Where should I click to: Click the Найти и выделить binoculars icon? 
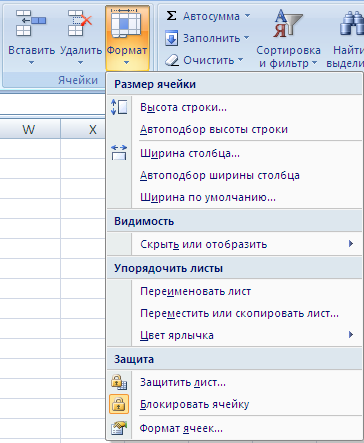tap(352, 23)
